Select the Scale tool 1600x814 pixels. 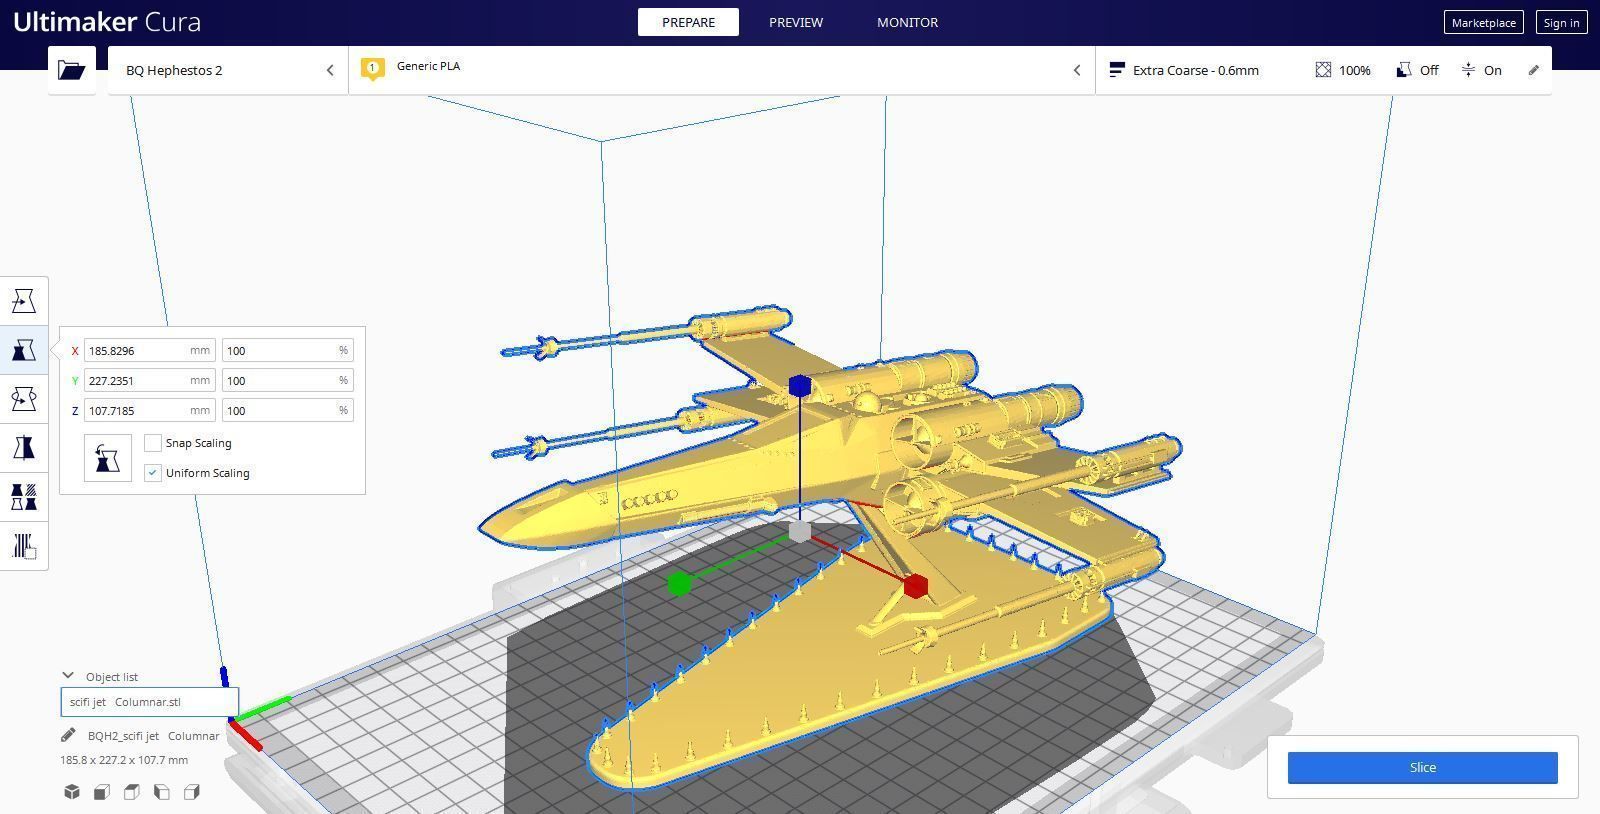(24, 350)
